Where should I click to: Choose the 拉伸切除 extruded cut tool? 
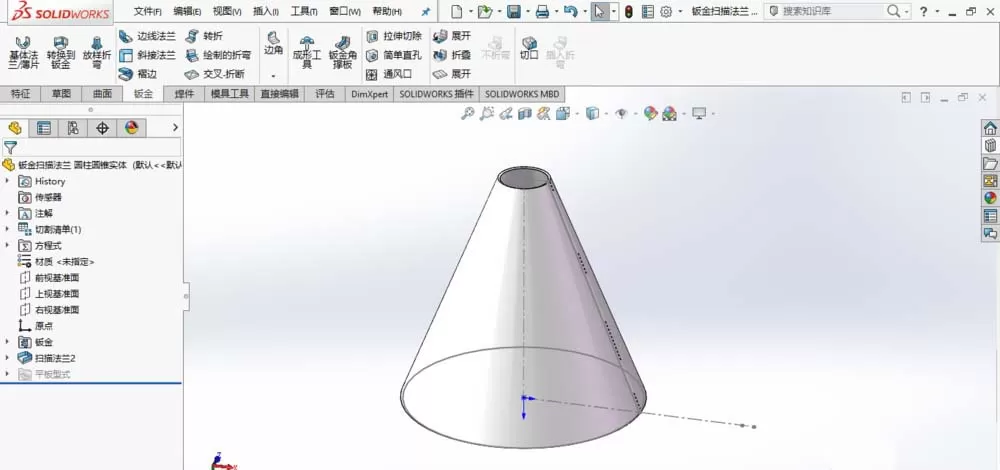393,36
